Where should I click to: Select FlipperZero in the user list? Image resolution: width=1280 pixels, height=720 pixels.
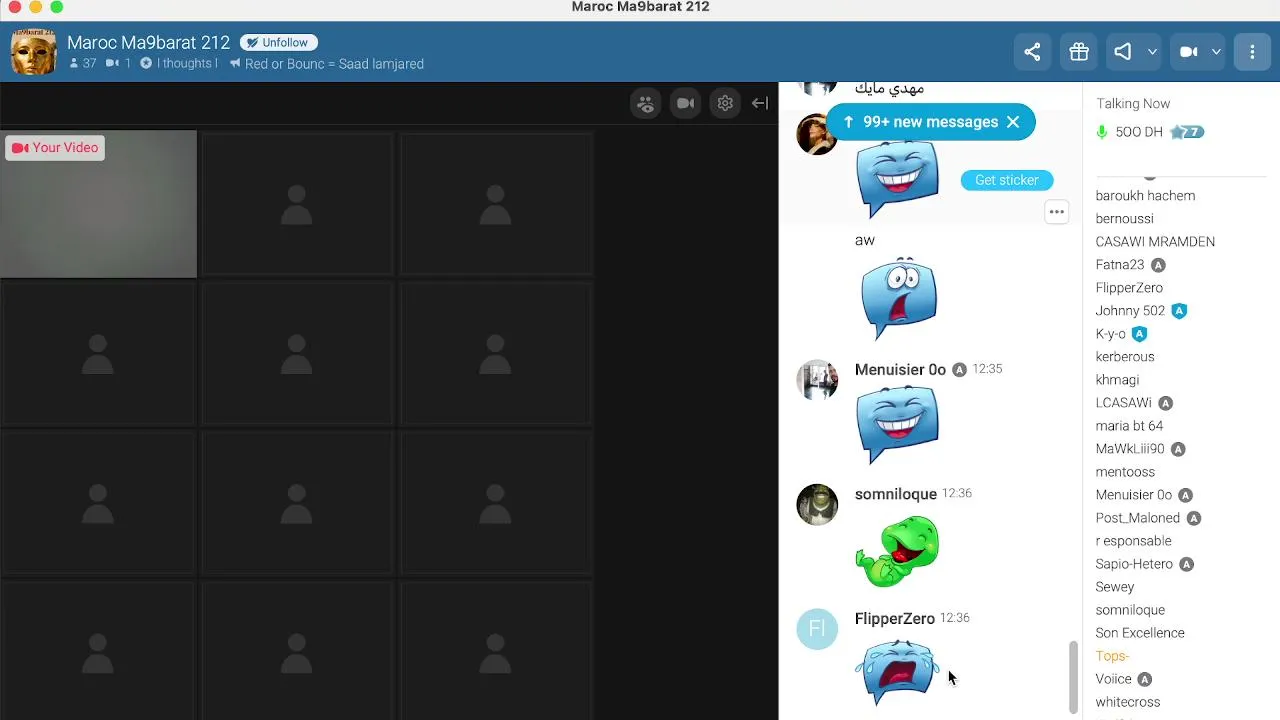pos(1129,288)
